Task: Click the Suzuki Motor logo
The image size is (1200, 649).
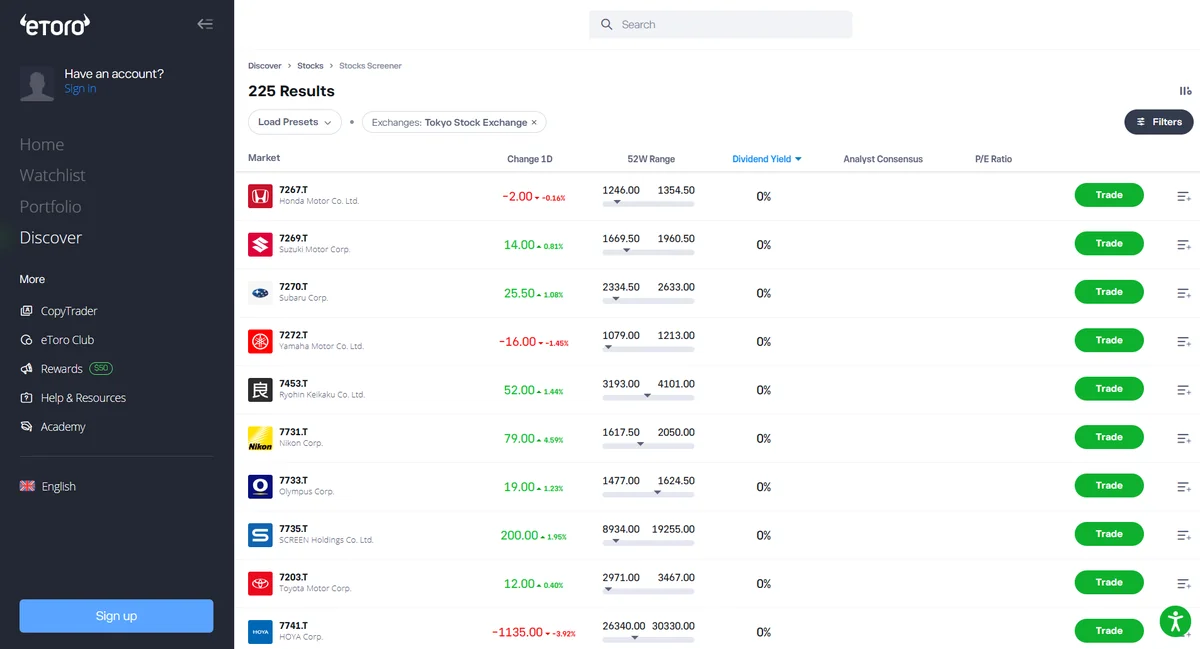Action: 260,244
